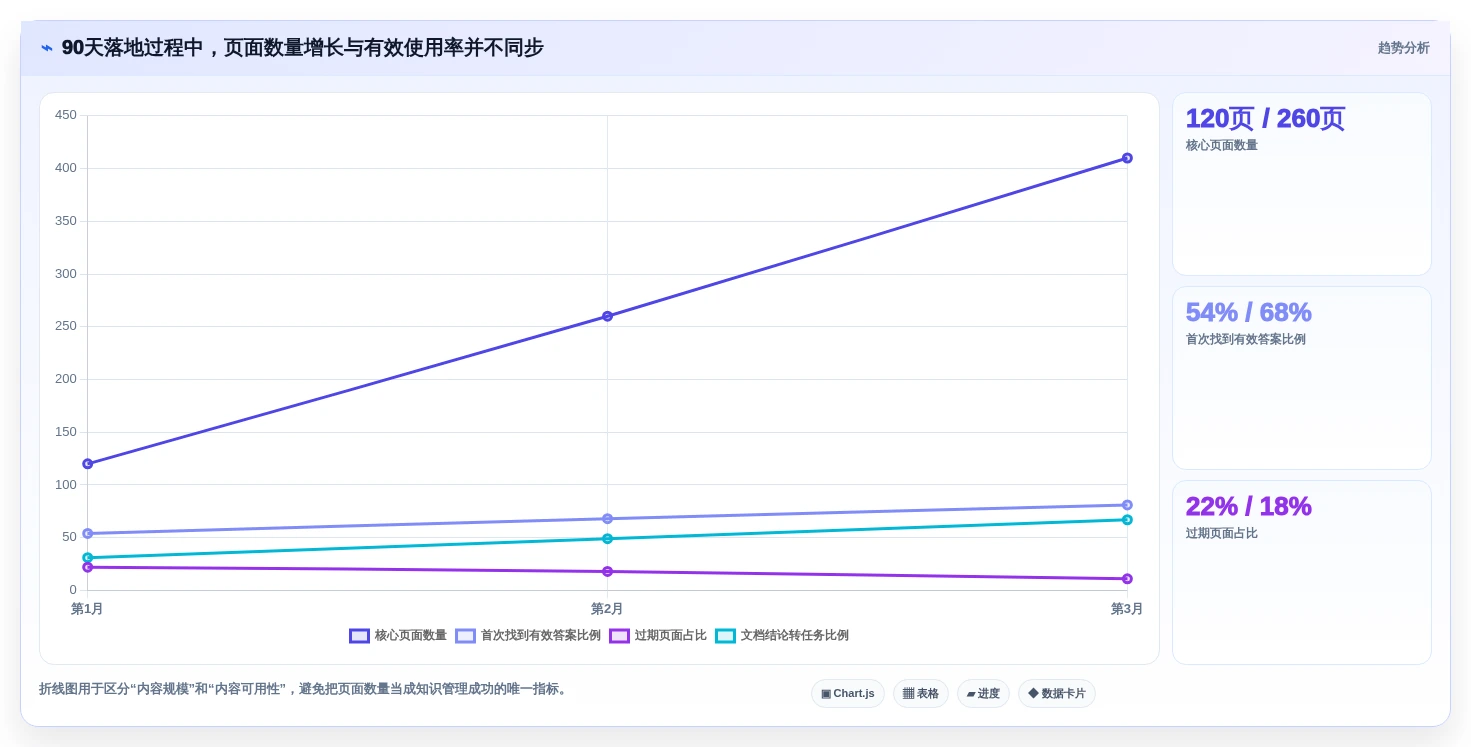The width and height of the screenshot is (1471, 747).
Task: Click 文档结论转任务比例 point at 第2月
Action: coord(607,539)
